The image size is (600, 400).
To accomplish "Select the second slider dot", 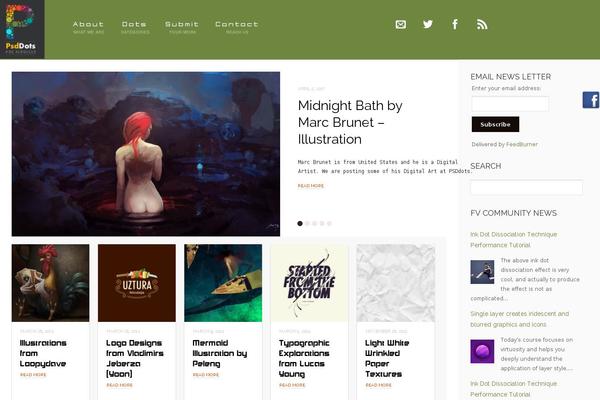I will click(x=307, y=224).
